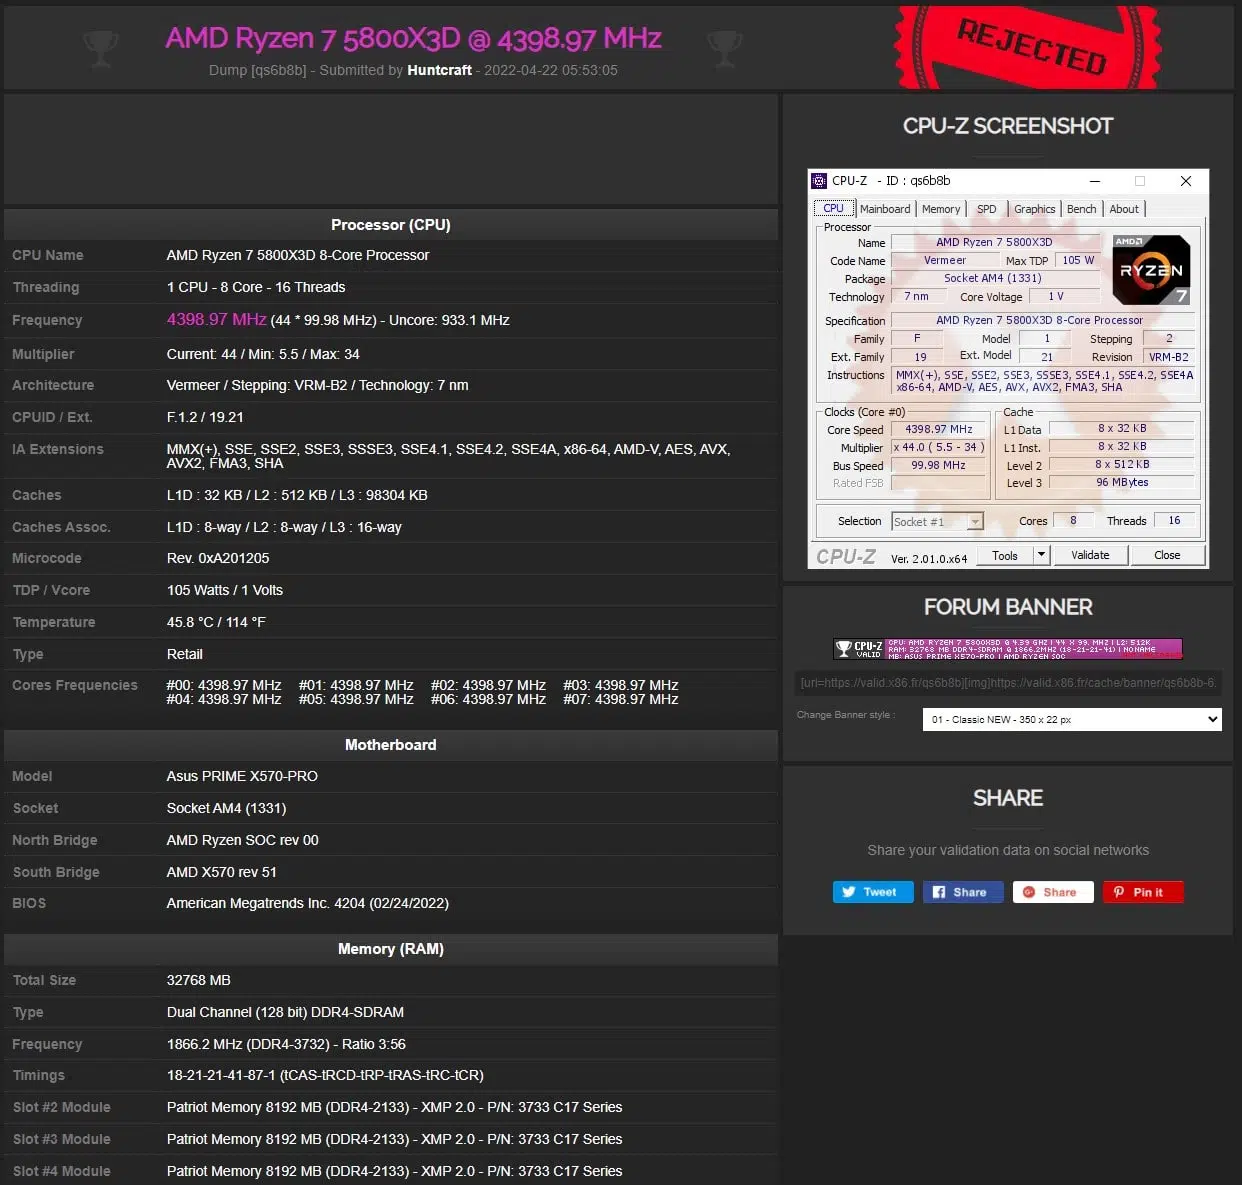Expand the Tools dropdown arrow
The width and height of the screenshot is (1242, 1185).
[1041, 556]
